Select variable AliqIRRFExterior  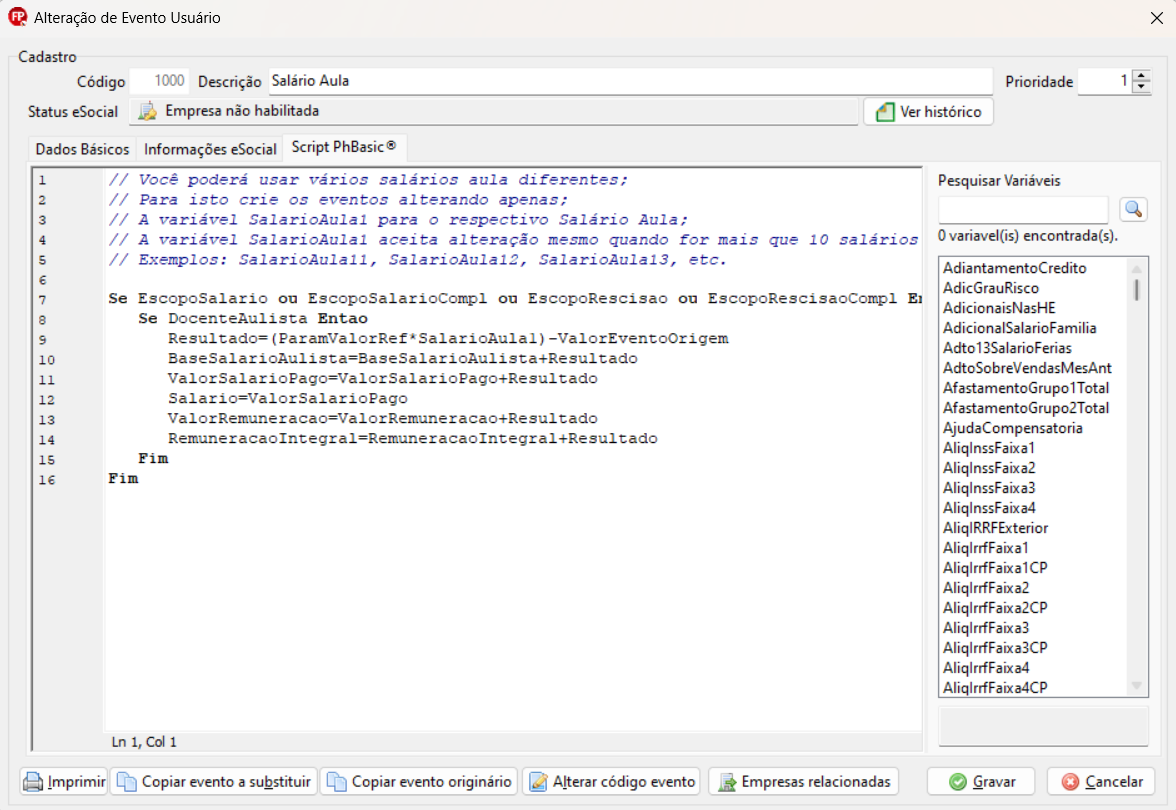click(x=995, y=528)
